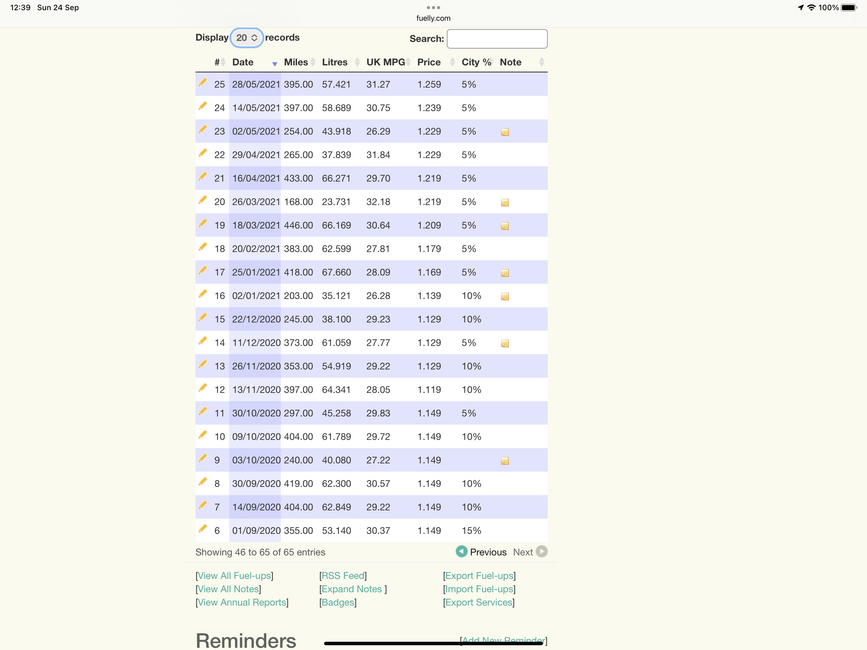This screenshot has width=867, height=650.
Task: Open View Annual Reports link
Action: tap(242, 602)
